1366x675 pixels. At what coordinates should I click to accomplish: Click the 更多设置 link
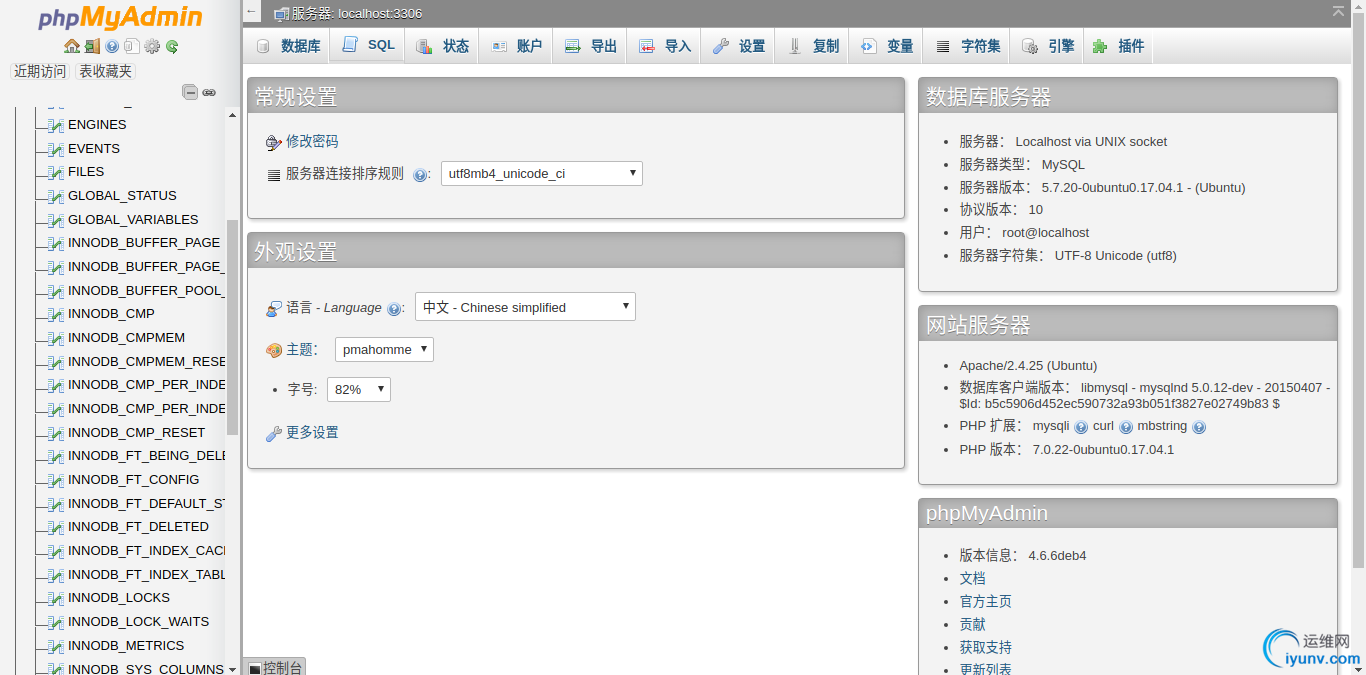click(312, 433)
